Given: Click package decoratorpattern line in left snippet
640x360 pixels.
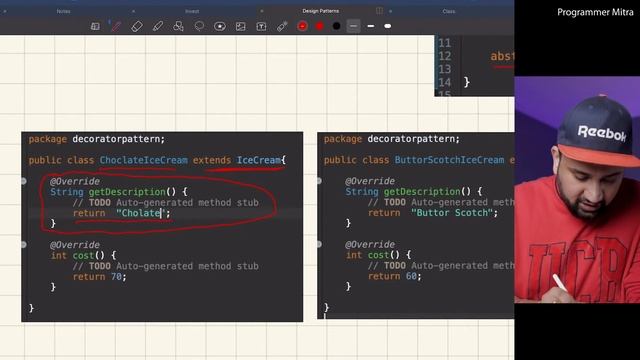Looking at the screenshot, I should 97,139.
